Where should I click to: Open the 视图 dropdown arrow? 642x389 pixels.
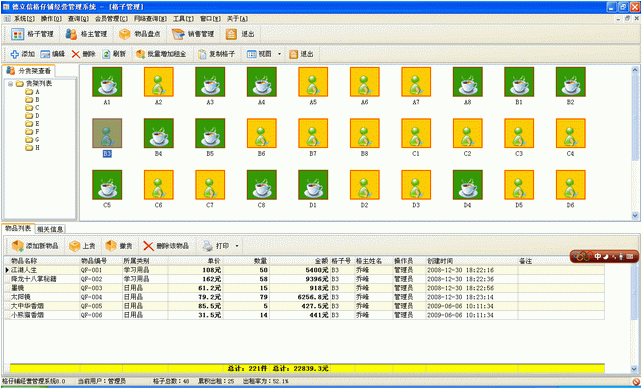tap(279, 54)
